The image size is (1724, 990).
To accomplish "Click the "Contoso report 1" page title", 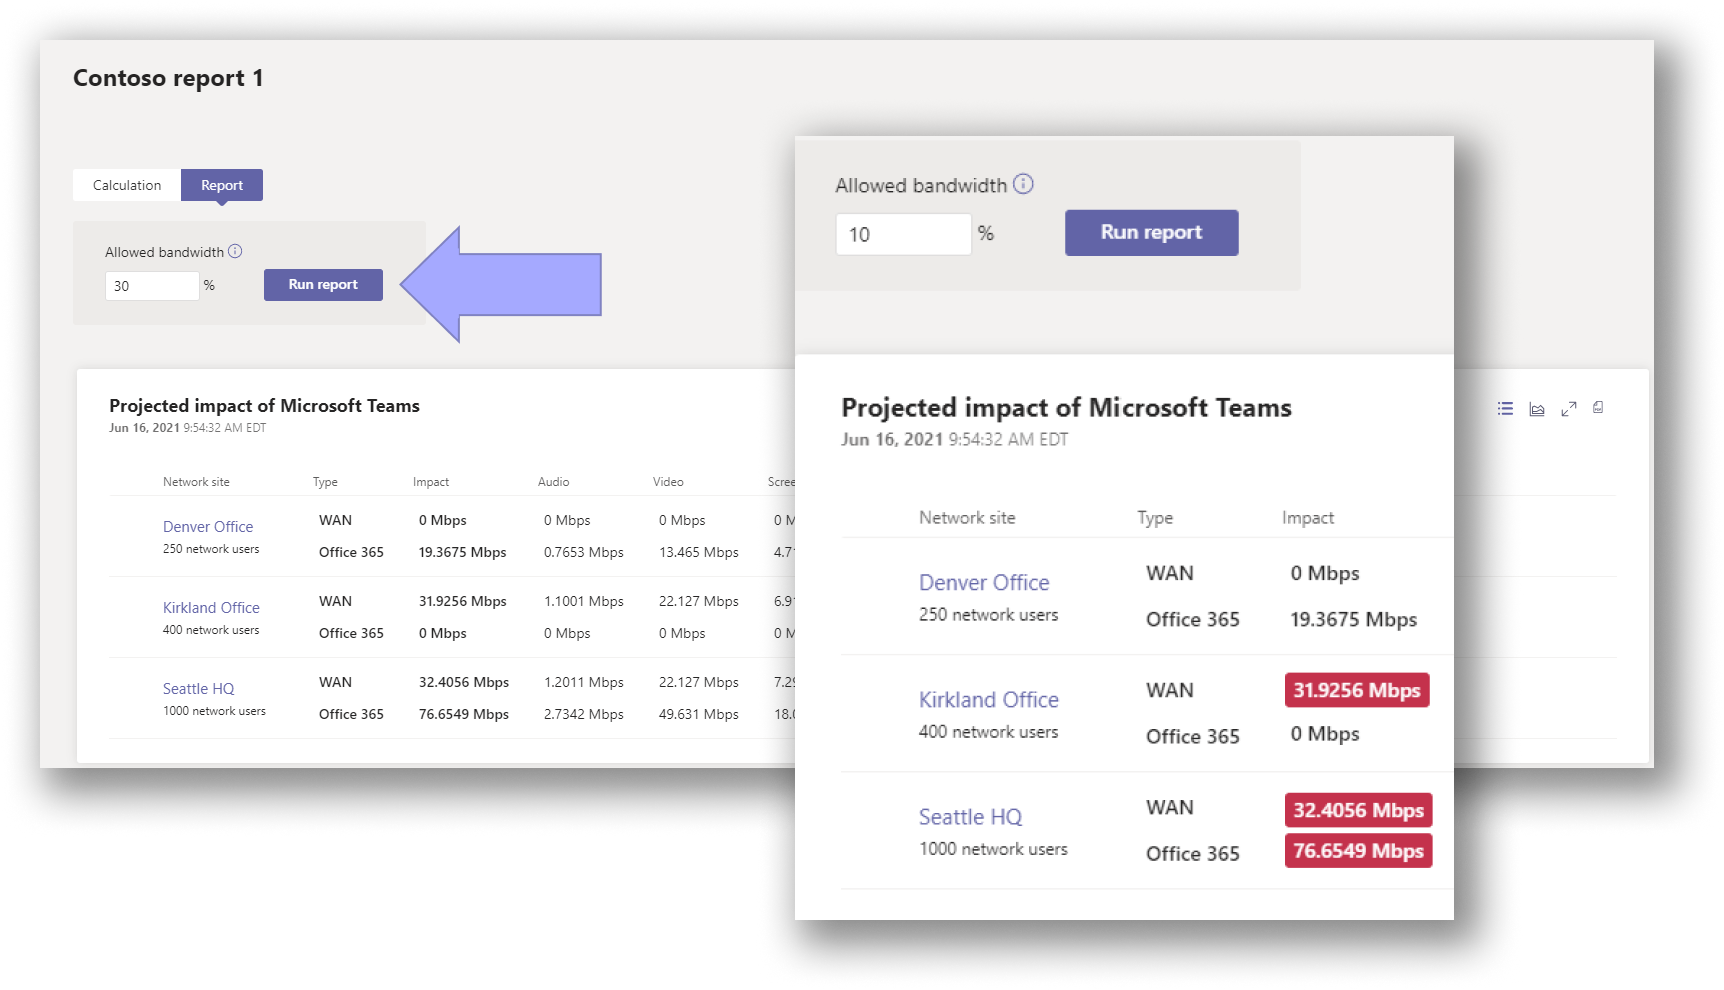I will click(x=168, y=78).
